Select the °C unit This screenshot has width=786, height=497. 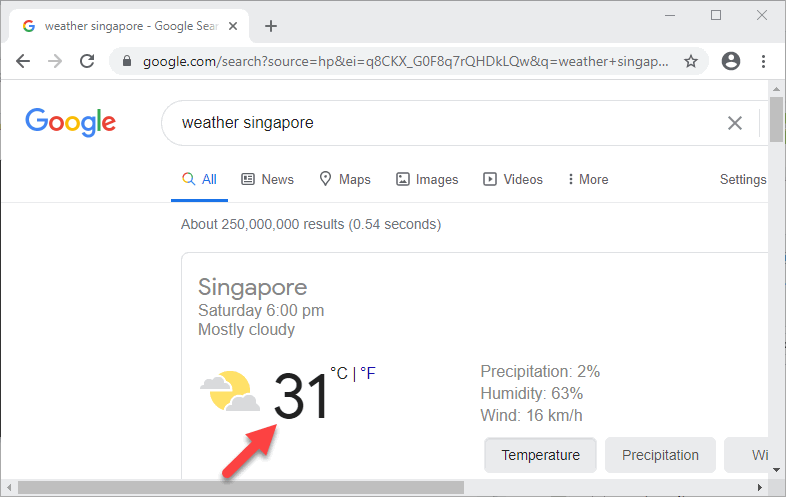[x=339, y=373]
